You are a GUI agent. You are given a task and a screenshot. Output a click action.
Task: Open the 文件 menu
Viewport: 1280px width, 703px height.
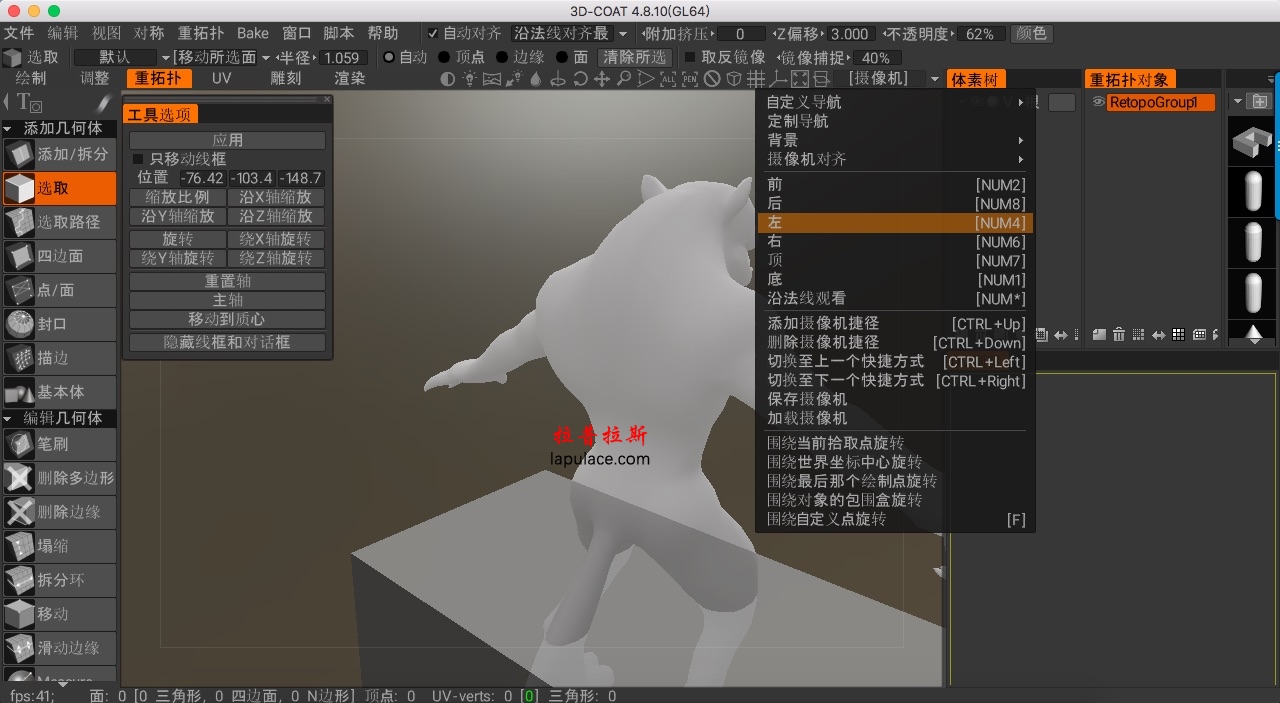click(19, 33)
